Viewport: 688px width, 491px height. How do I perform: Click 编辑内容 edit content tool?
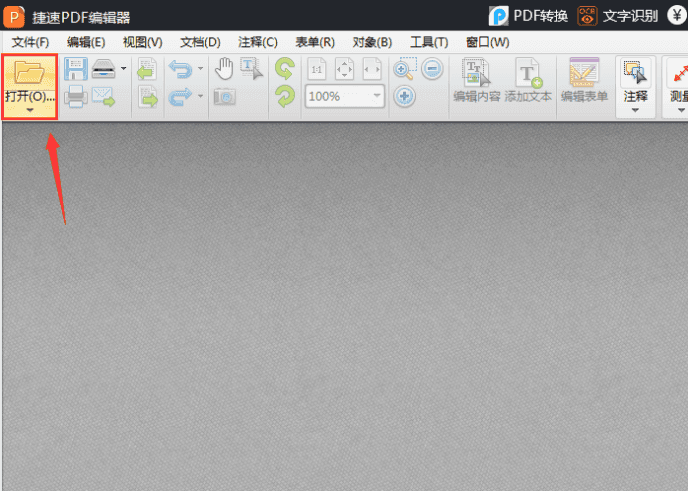point(477,80)
